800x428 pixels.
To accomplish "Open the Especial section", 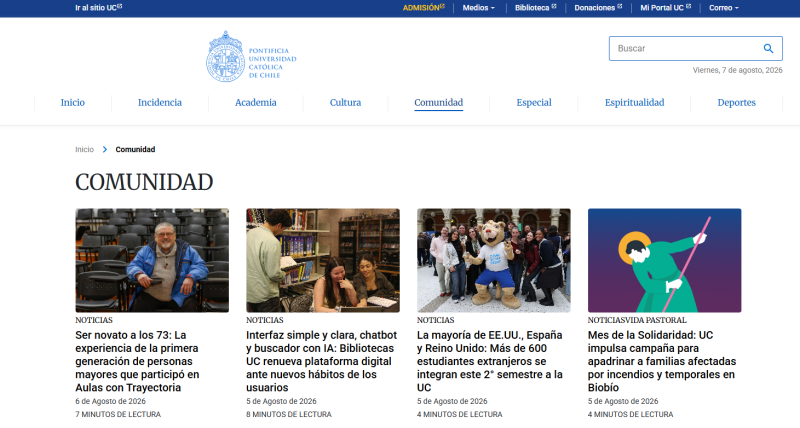I will [534, 103].
